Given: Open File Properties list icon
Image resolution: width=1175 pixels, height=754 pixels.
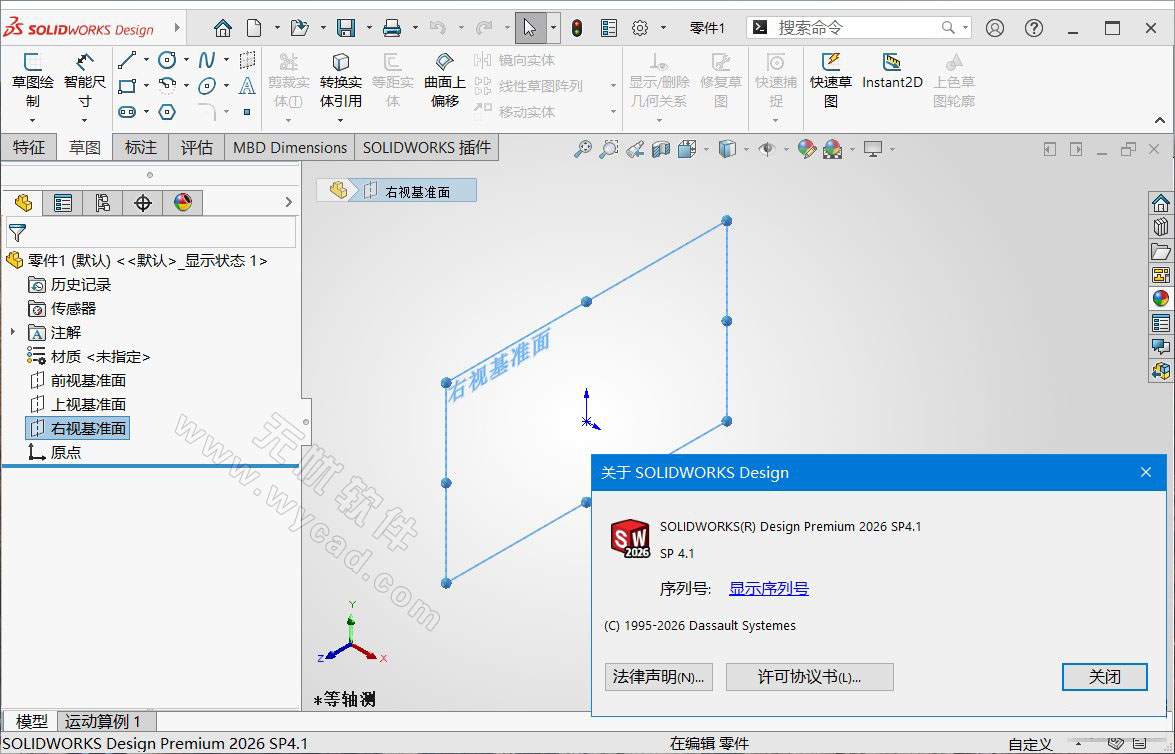Looking at the screenshot, I should click(x=609, y=28).
